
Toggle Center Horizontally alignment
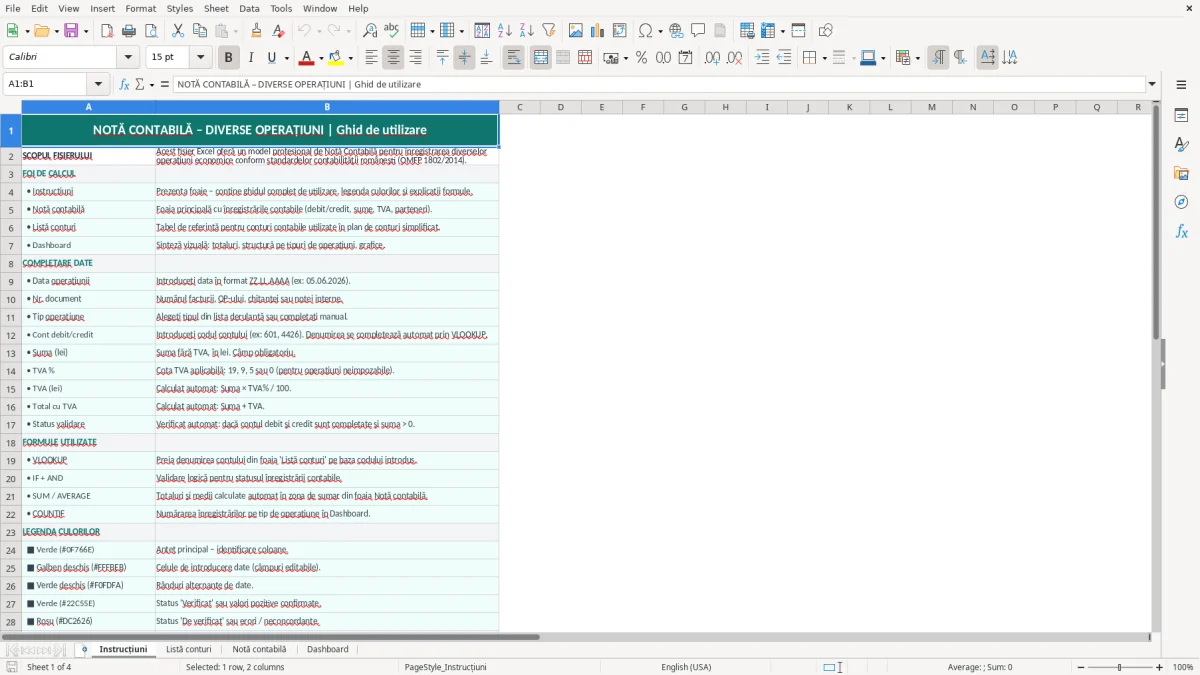393,58
